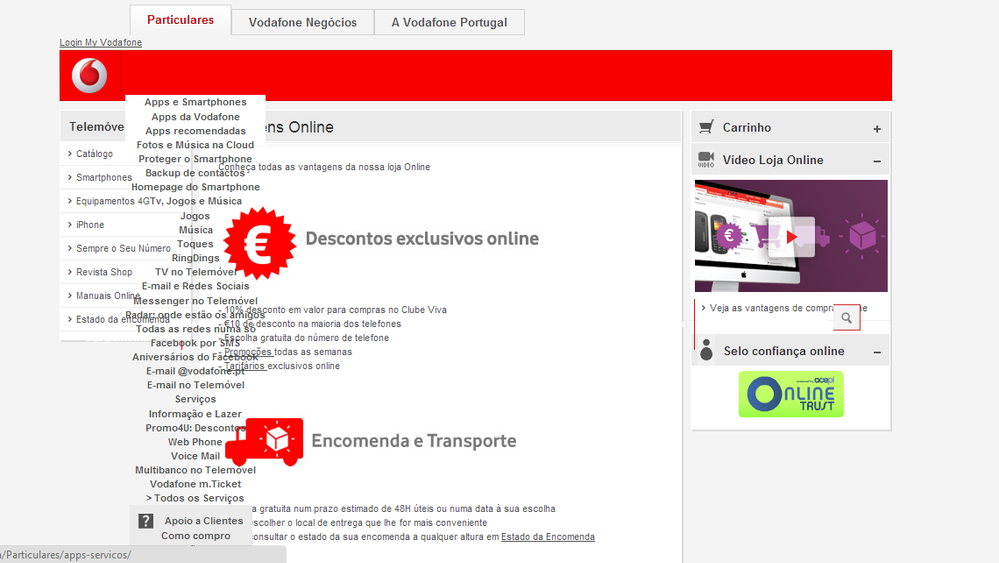The image size is (999, 563).
Task: Open iPhone in the left sidebar
Action: point(90,225)
